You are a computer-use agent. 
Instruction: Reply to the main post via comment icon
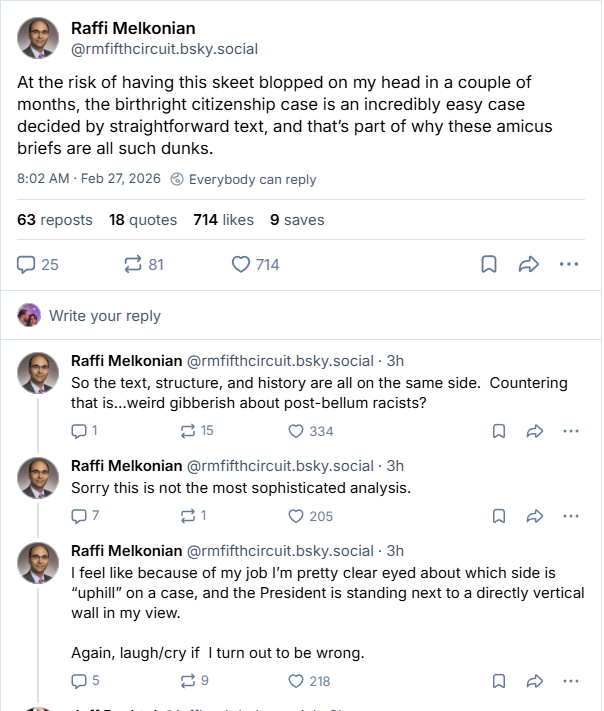[27, 264]
